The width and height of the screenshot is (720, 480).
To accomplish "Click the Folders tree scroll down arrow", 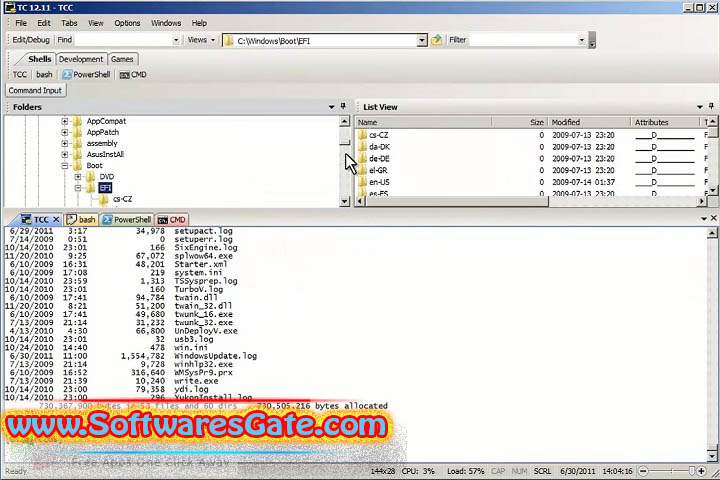I will click(345, 201).
